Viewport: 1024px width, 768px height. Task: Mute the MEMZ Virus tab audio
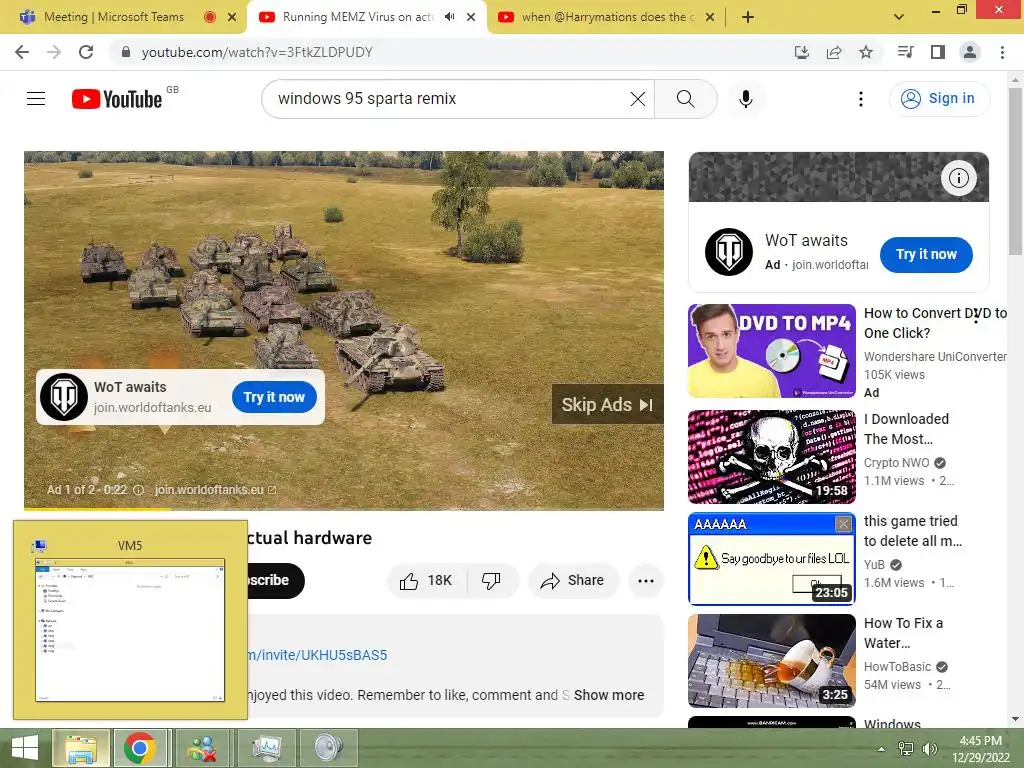point(449,17)
